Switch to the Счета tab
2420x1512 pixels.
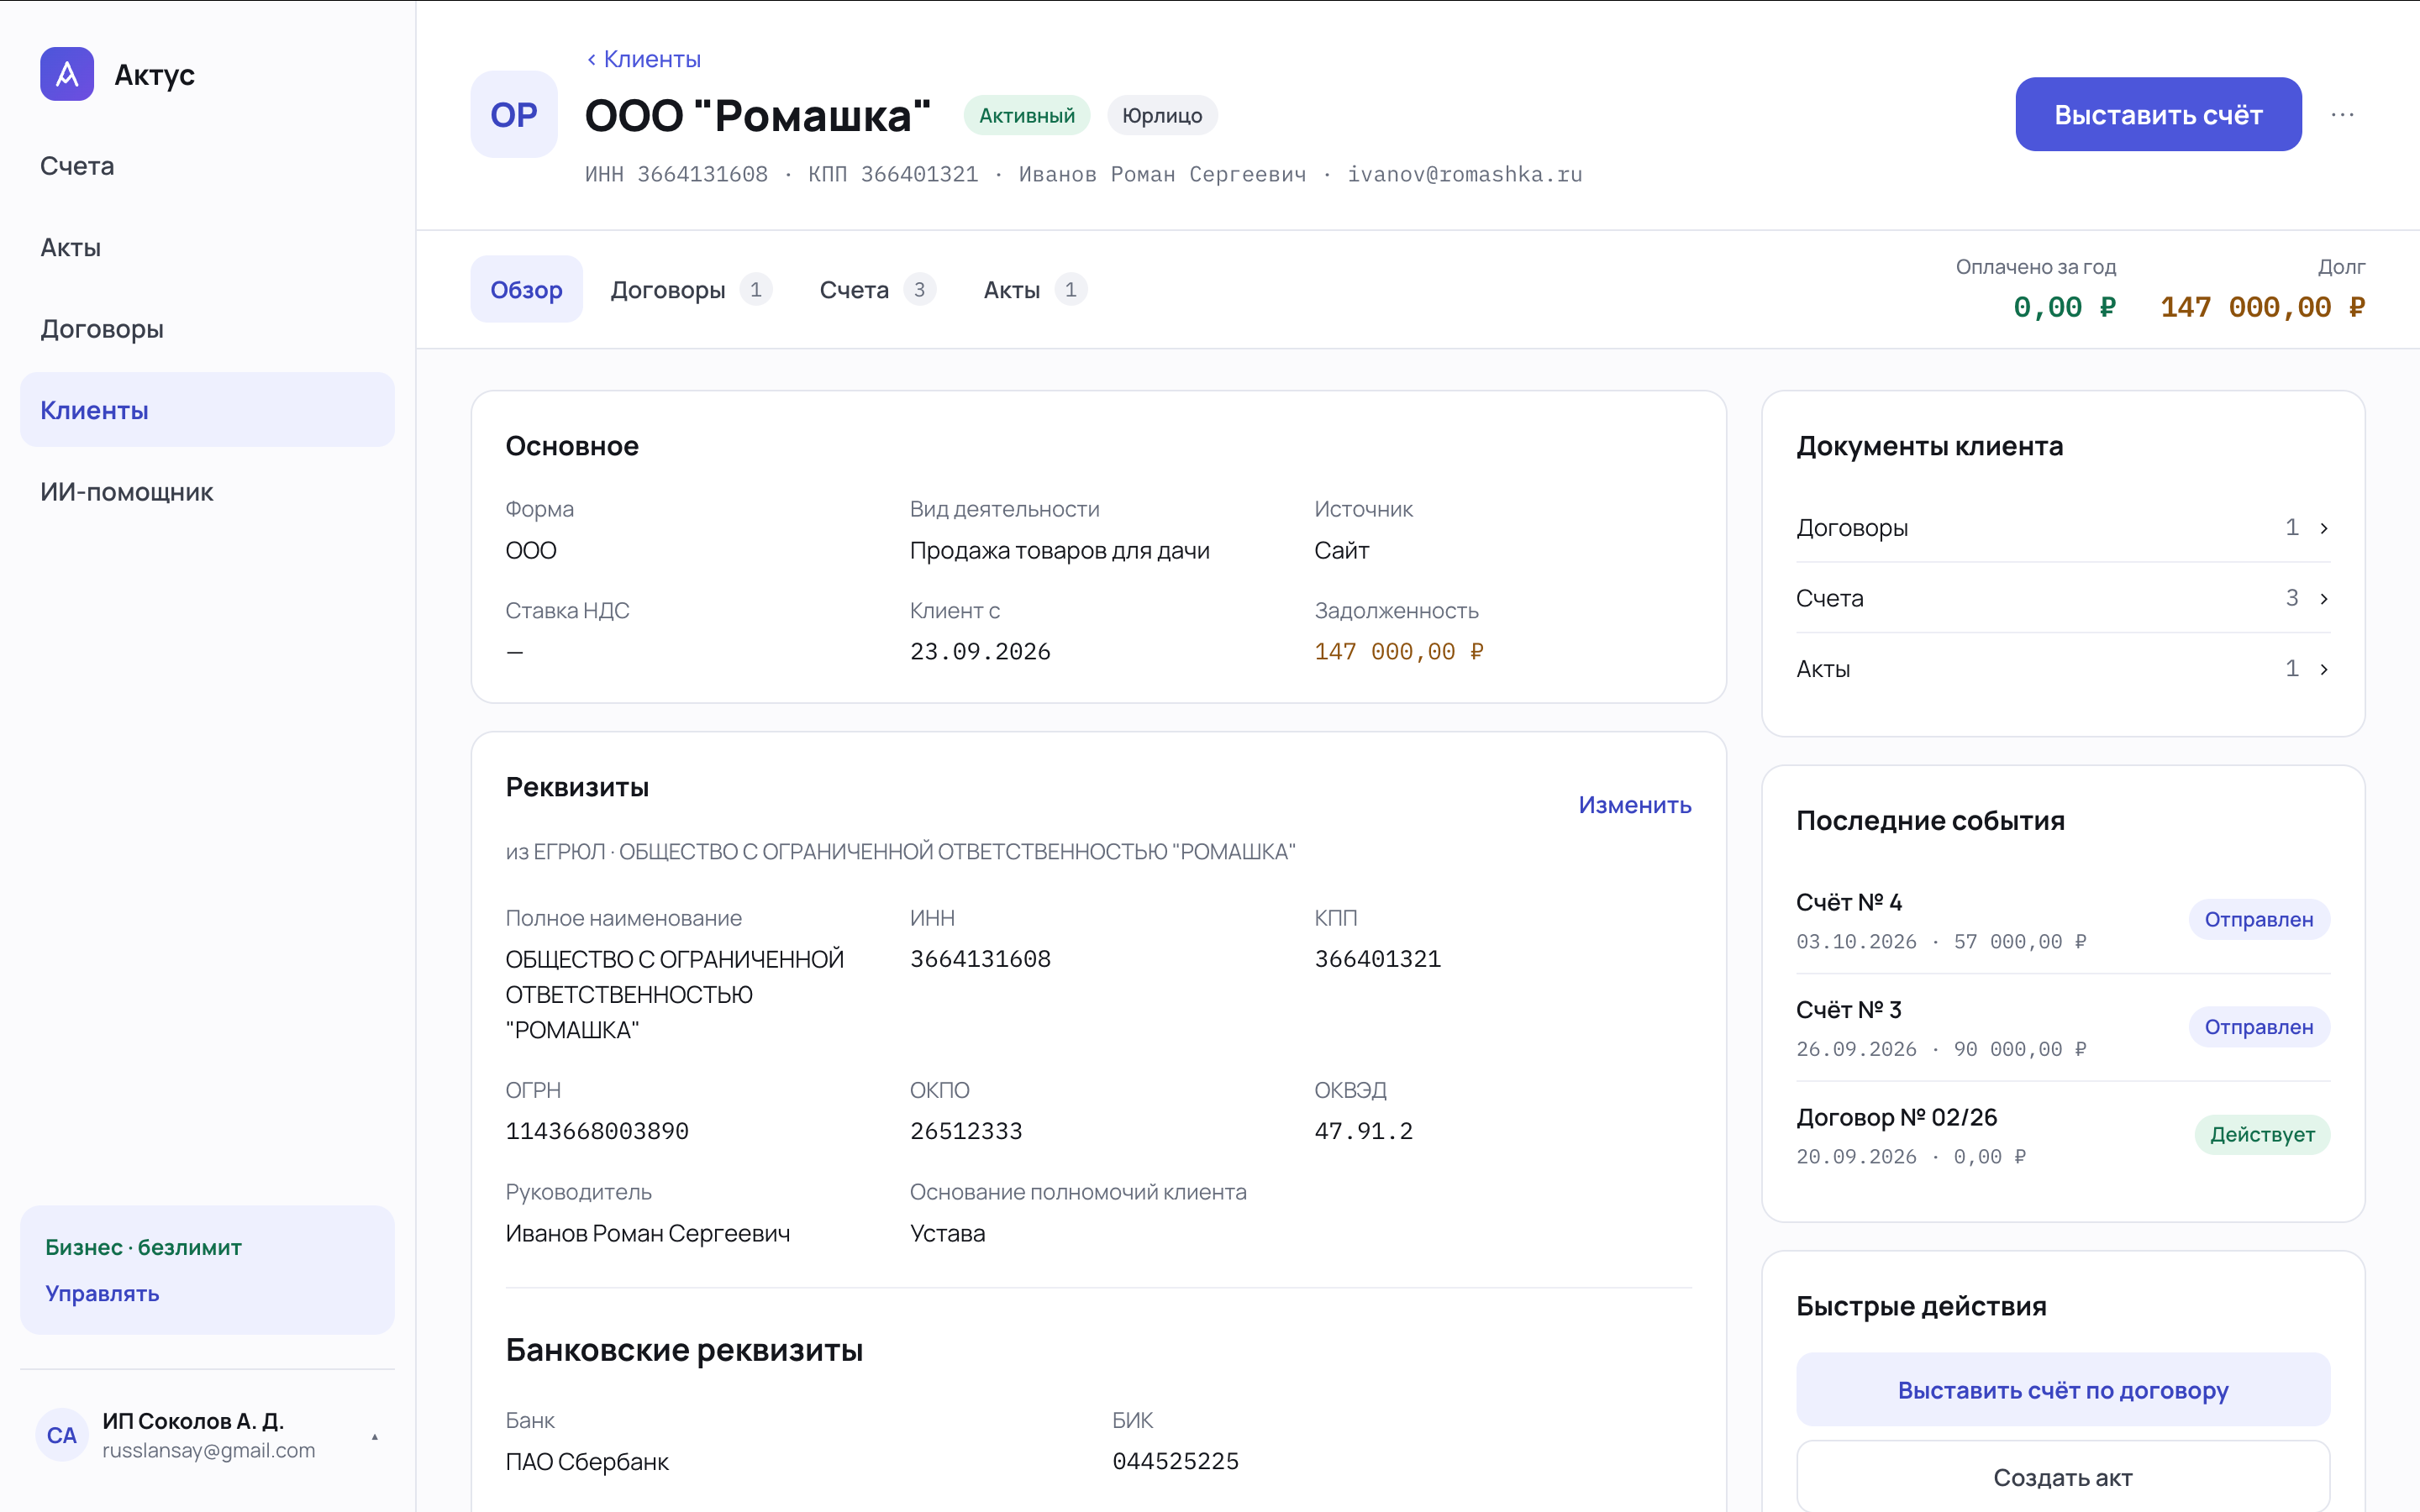tap(877, 289)
